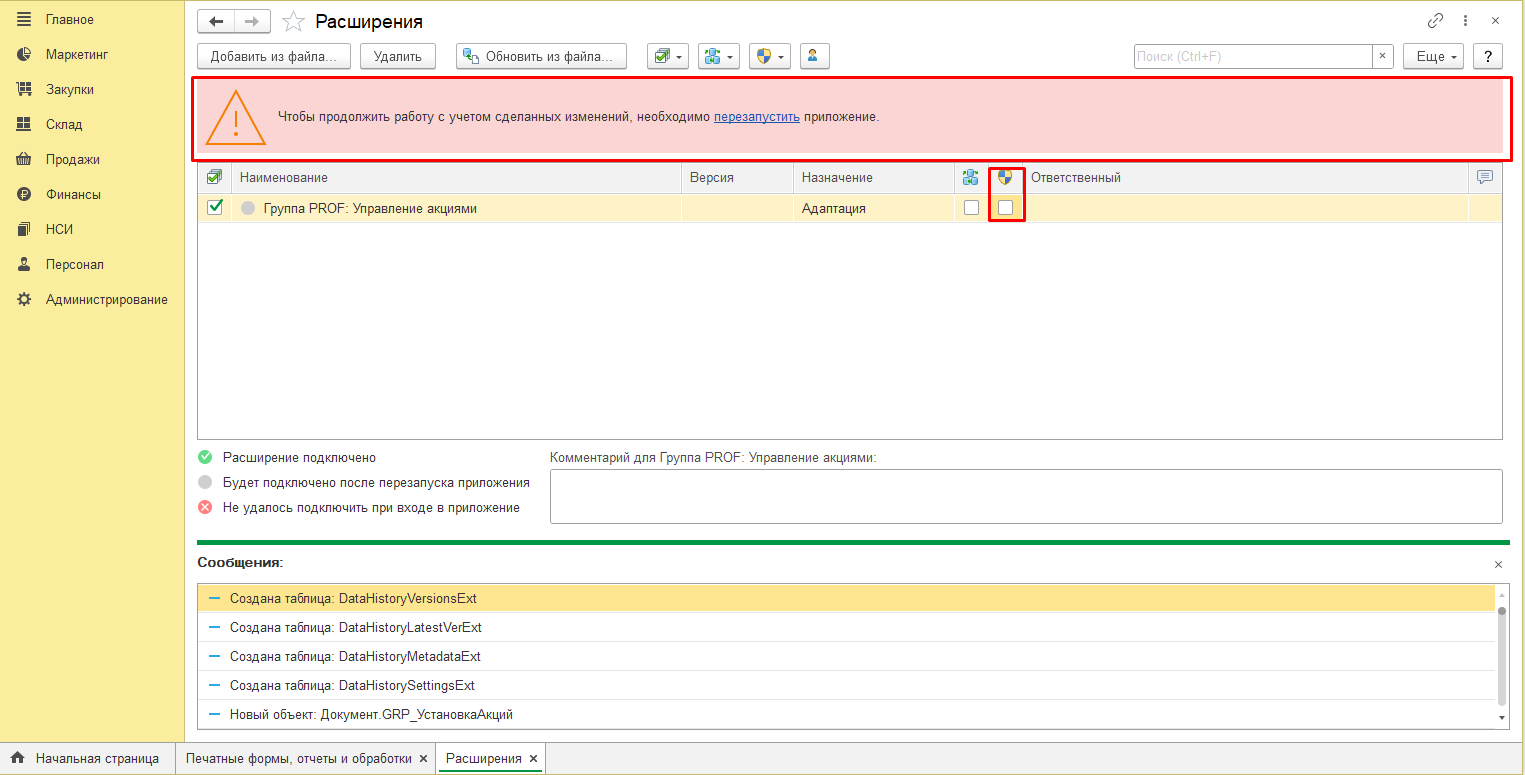Click the messages list vertical scrollbar
Viewport: 1525px width, 775px height.
[x=1501, y=655]
